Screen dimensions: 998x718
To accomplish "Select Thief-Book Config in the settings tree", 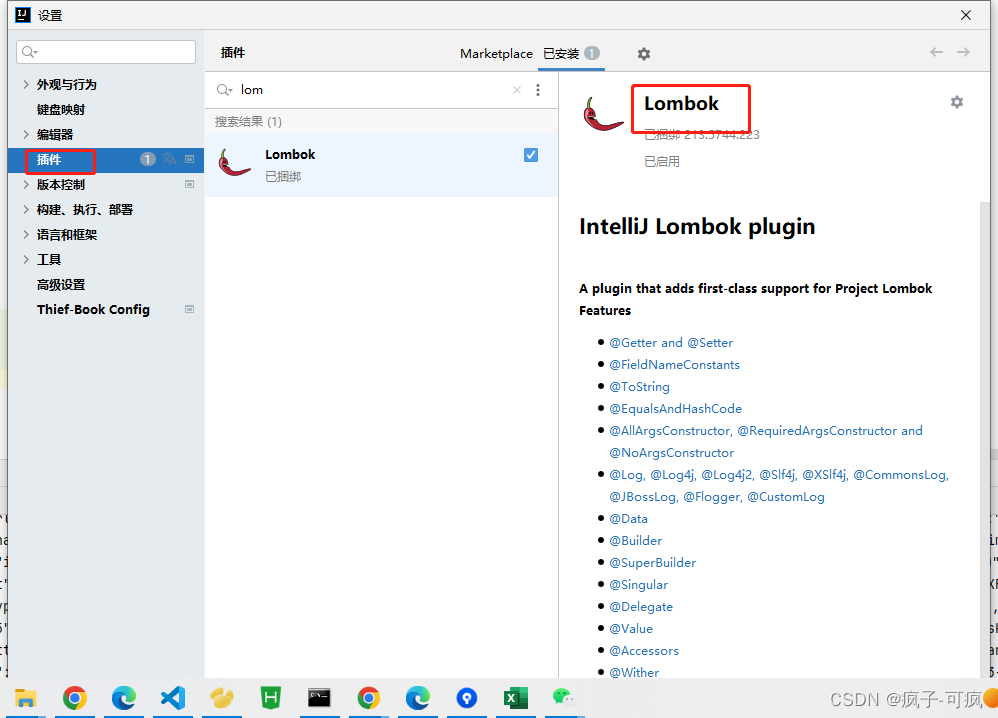I will click(94, 309).
